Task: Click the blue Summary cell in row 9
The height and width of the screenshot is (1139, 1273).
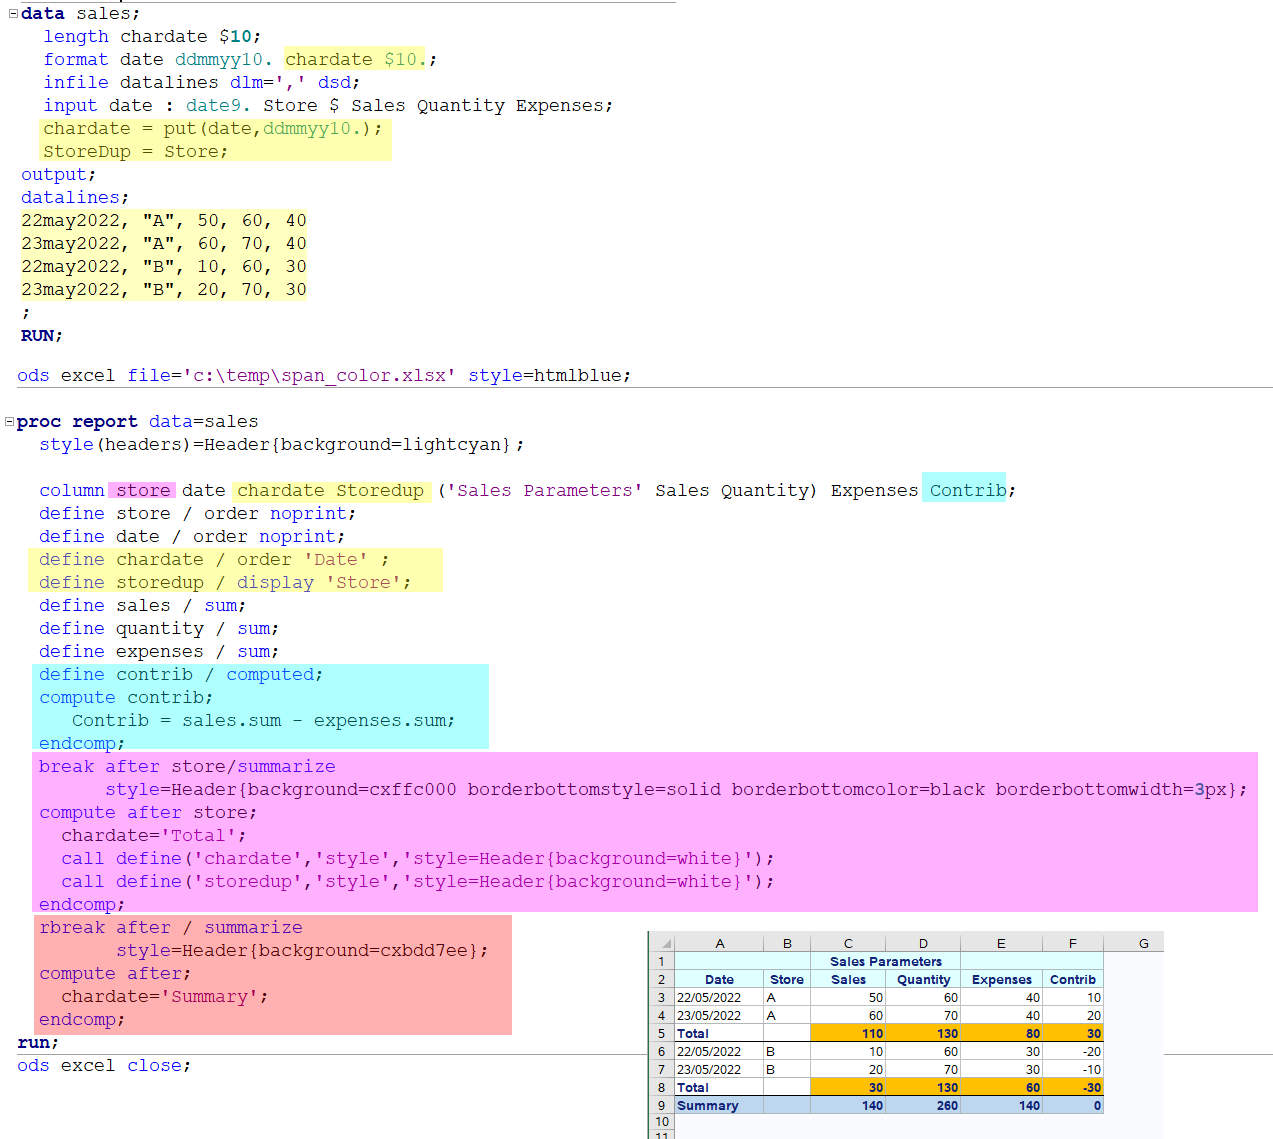Action: click(718, 1106)
